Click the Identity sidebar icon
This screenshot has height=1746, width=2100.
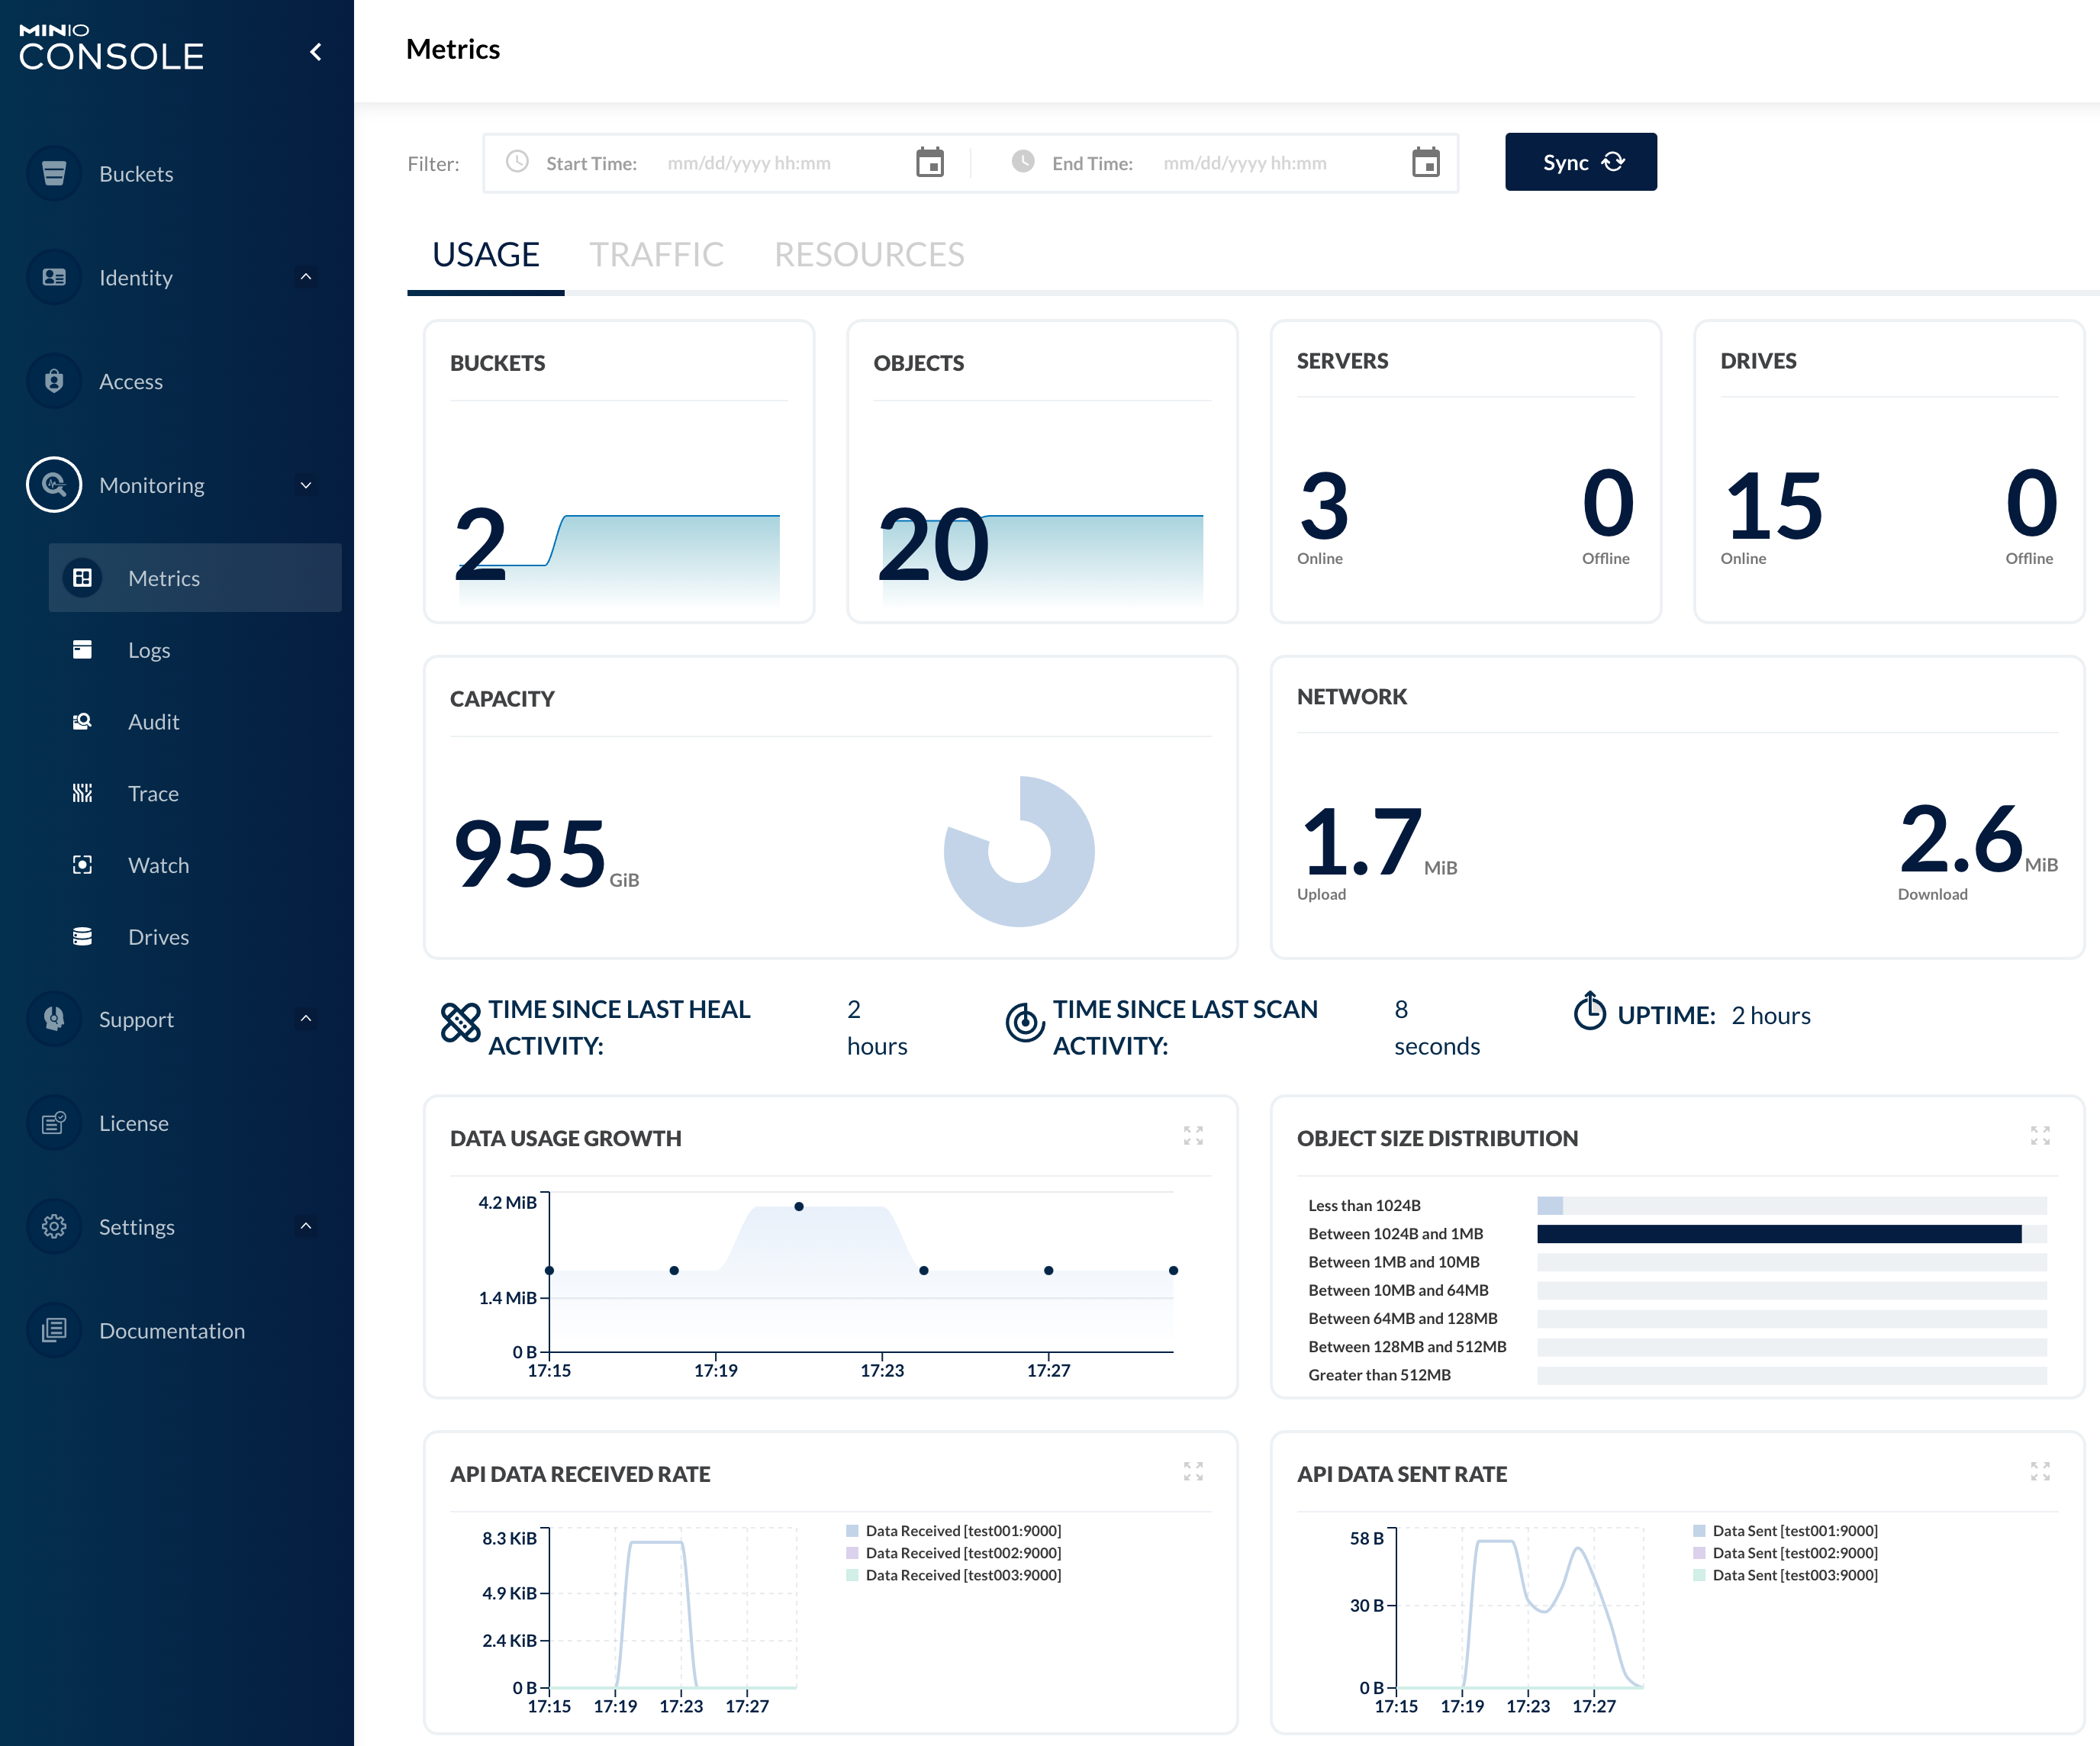(54, 277)
